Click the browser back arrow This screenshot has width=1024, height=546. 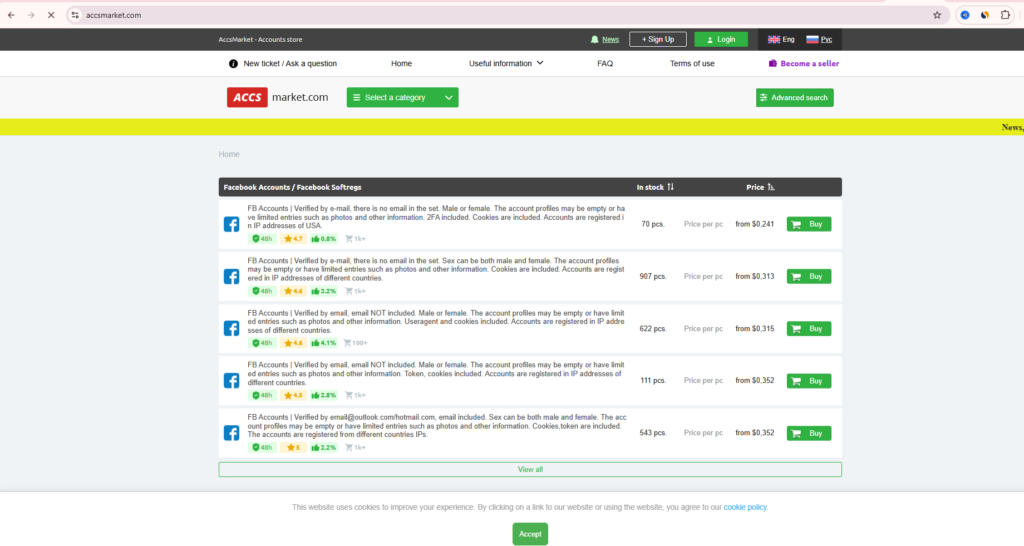pos(11,15)
